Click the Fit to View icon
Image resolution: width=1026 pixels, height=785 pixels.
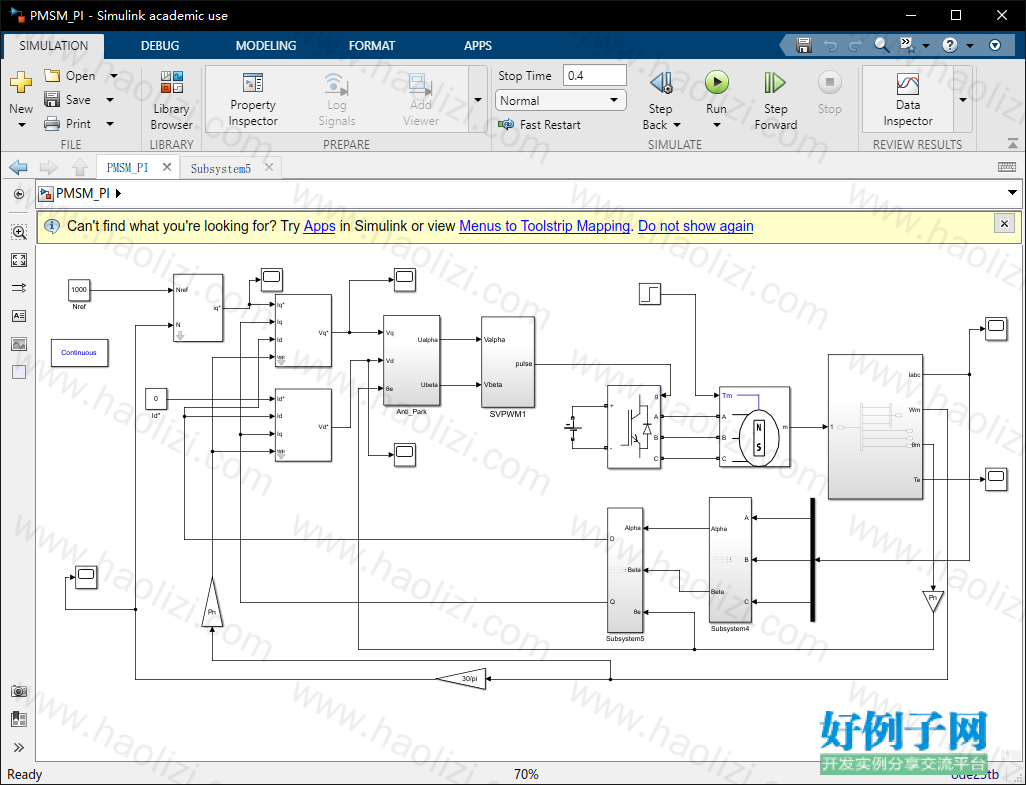click(x=19, y=260)
